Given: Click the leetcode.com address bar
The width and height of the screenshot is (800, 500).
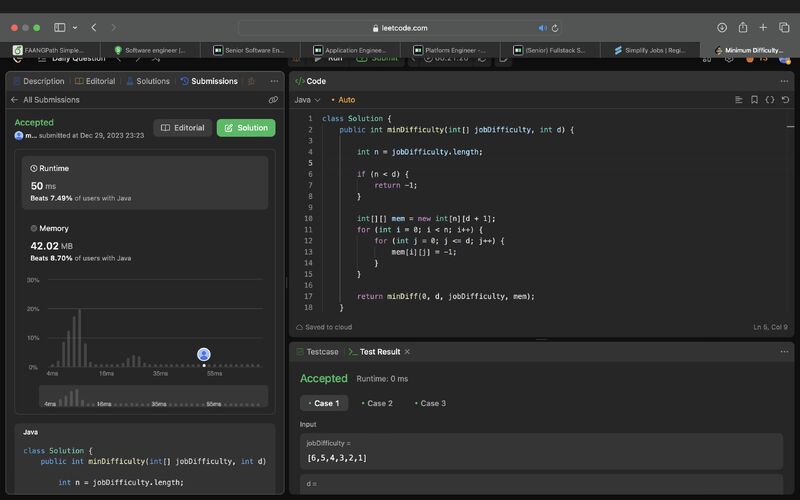Looking at the screenshot, I should point(400,28).
